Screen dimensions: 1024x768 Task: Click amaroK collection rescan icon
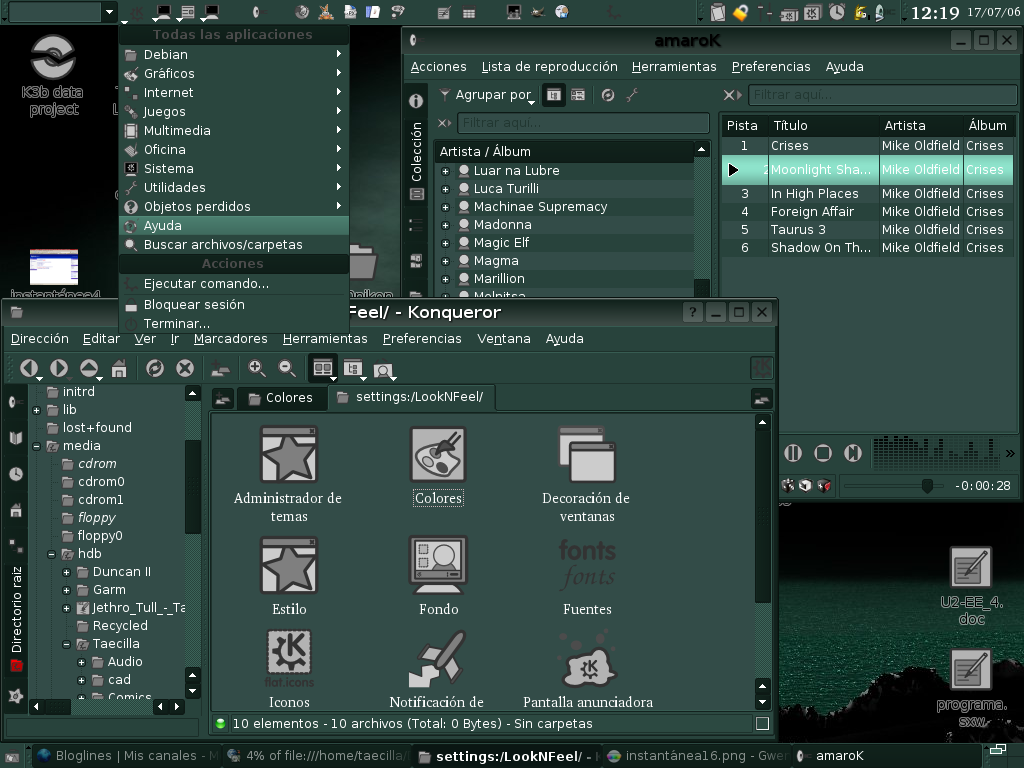coord(607,95)
